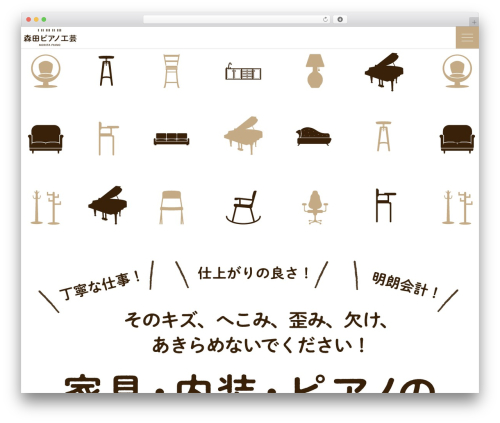
Task: Click the dark chaise longue icon
Action: coord(313,136)
